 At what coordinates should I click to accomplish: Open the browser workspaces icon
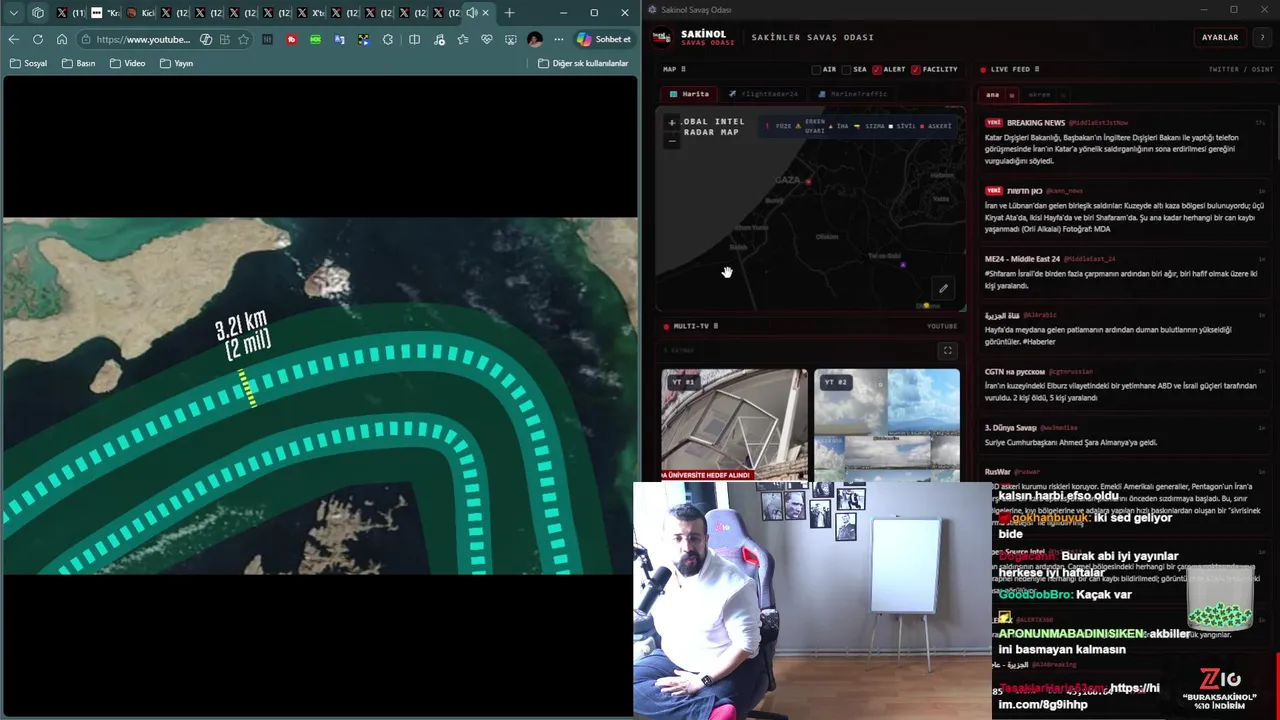[x=38, y=13]
